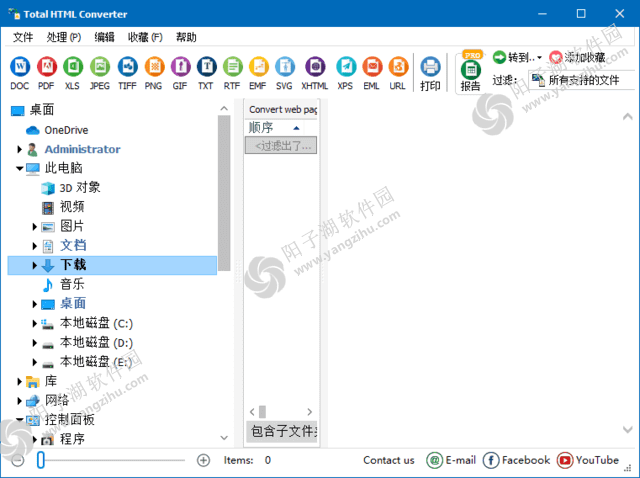
Task: Open the 编辑 menu
Action: click(x=104, y=38)
